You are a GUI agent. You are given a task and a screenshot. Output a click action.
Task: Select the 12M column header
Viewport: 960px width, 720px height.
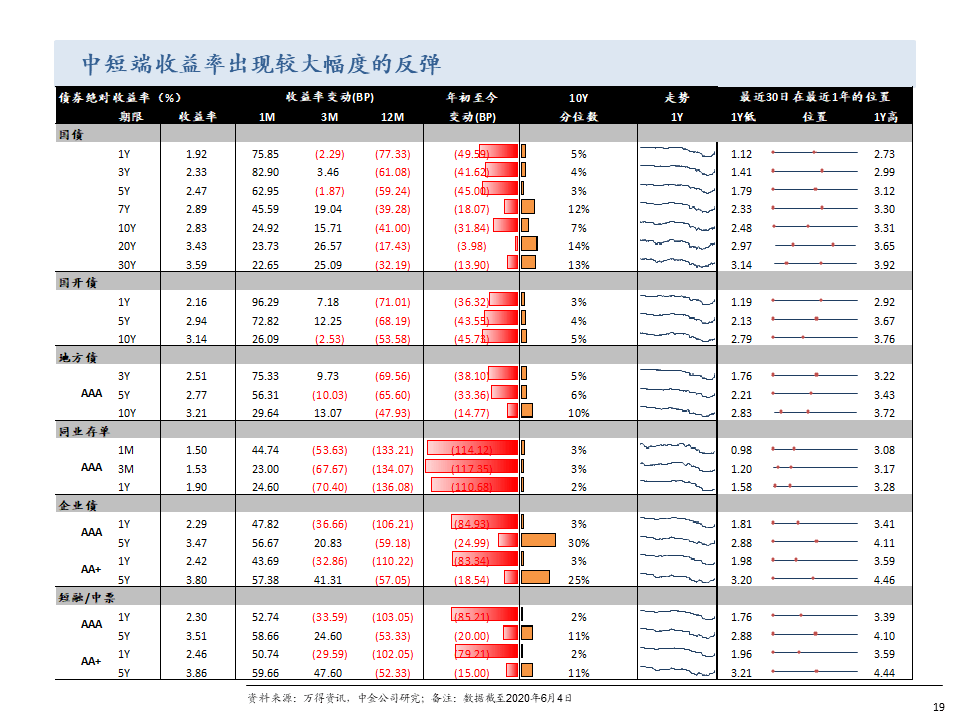[392, 117]
